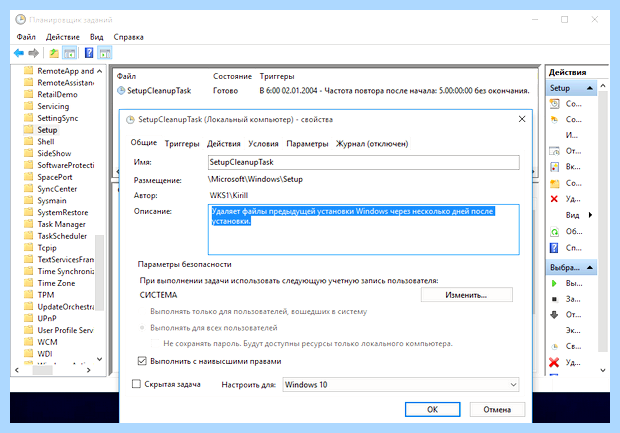Click the clock icon beside SetupCleanupTask row

pyautogui.click(x=121, y=91)
